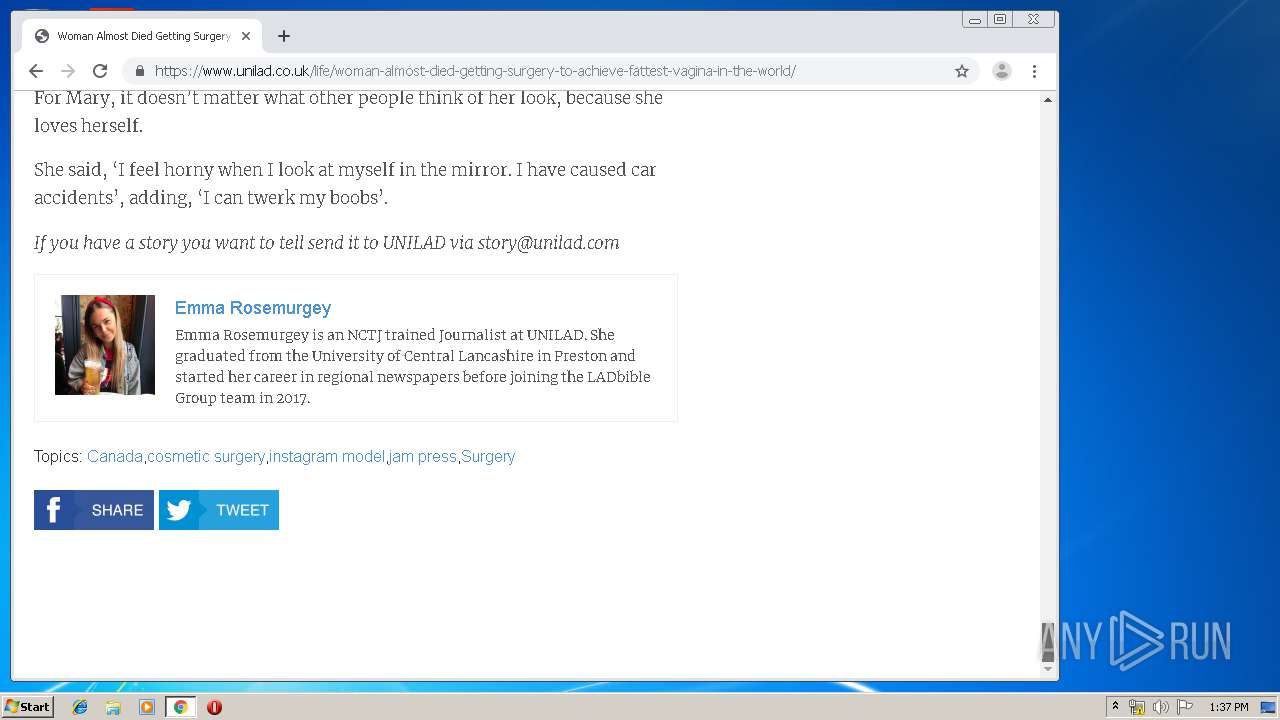Switch to Chrome on the taskbar
The image size is (1280, 720).
tap(180, 707)
